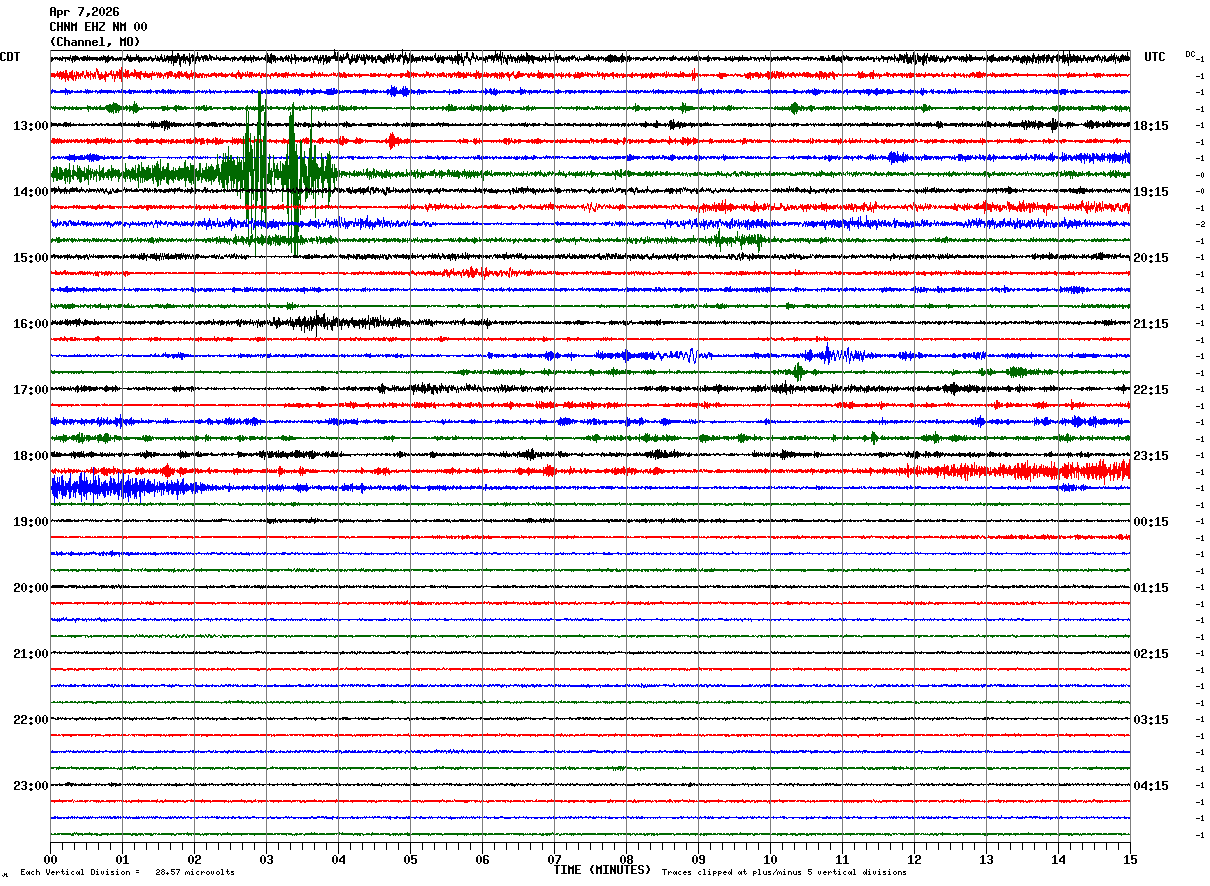Select the 13:00 CDT time label

(31, 126)
